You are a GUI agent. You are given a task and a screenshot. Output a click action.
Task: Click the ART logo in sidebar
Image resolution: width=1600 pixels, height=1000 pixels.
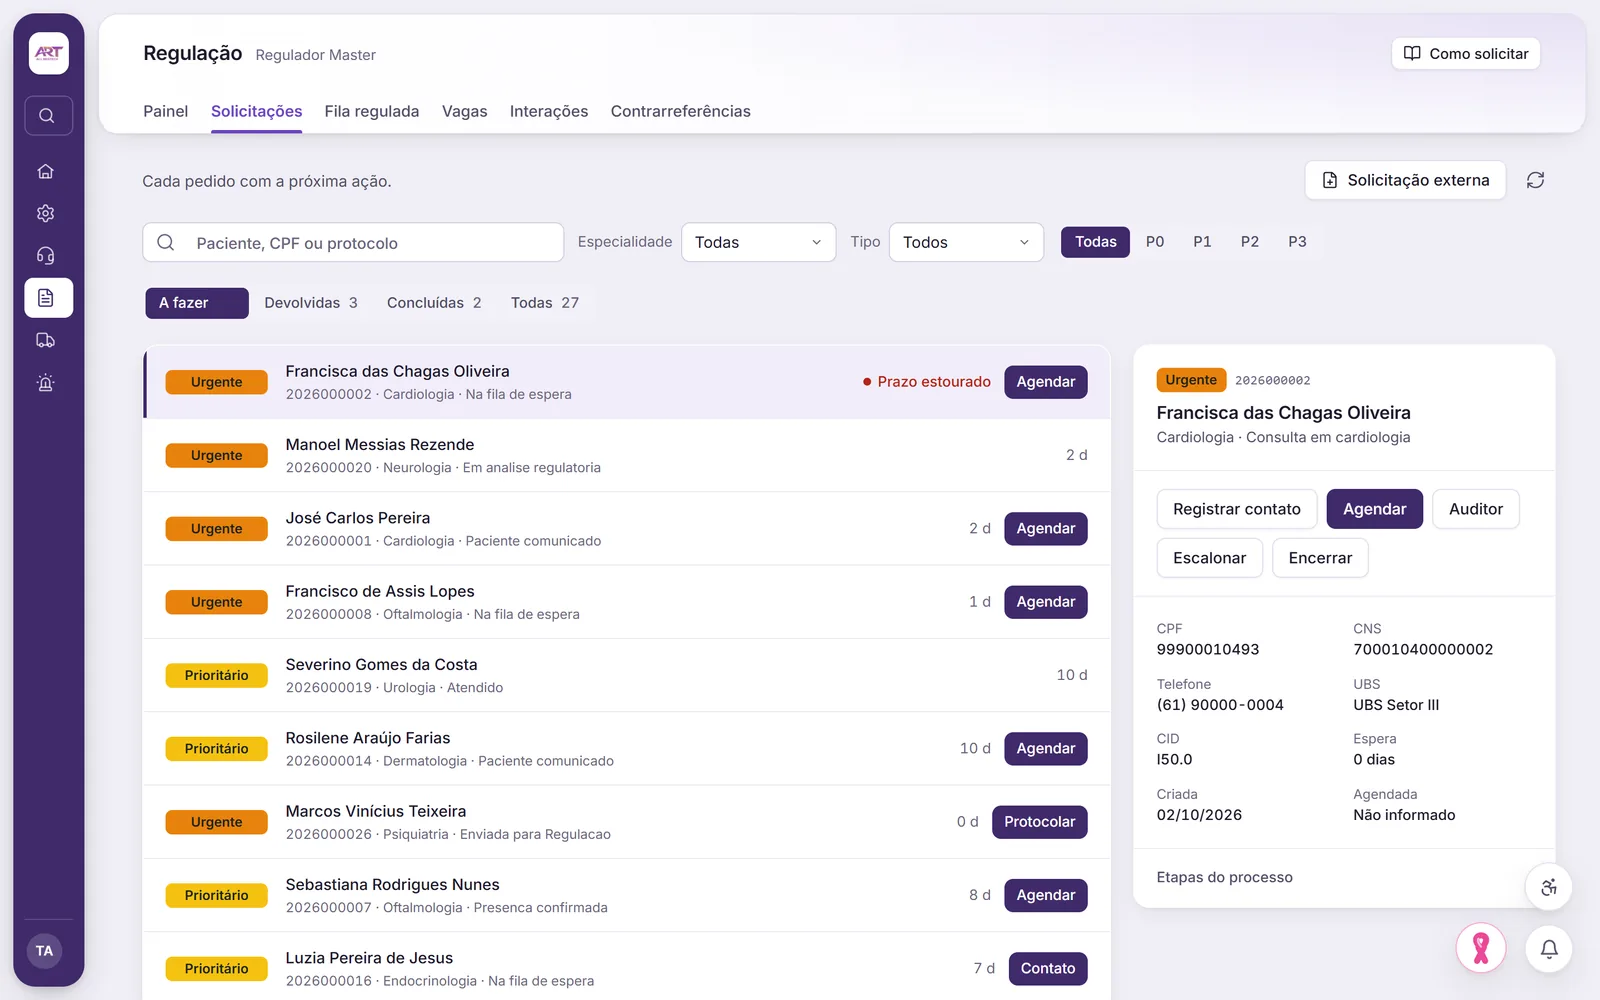pos(48,53)
